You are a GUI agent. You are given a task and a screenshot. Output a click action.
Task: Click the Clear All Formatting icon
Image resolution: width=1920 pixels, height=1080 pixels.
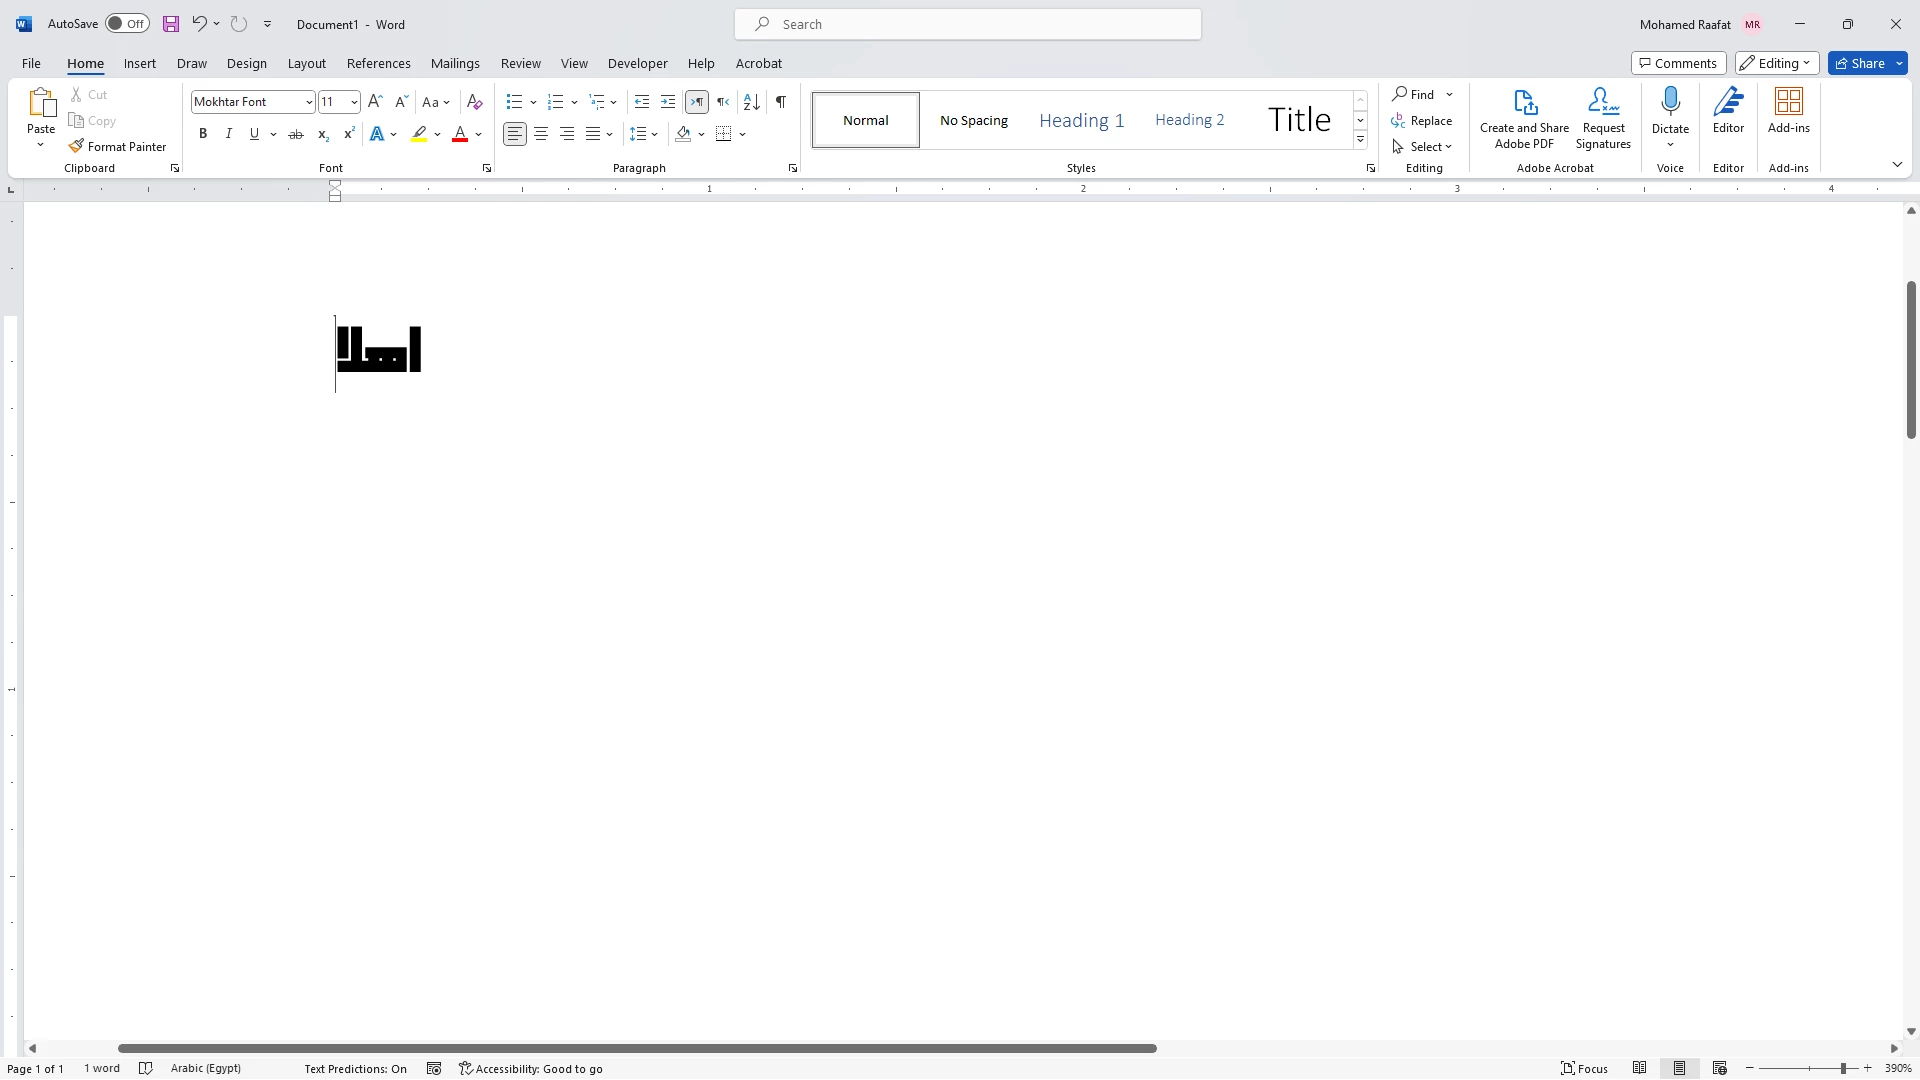click(x=475, y=102)
